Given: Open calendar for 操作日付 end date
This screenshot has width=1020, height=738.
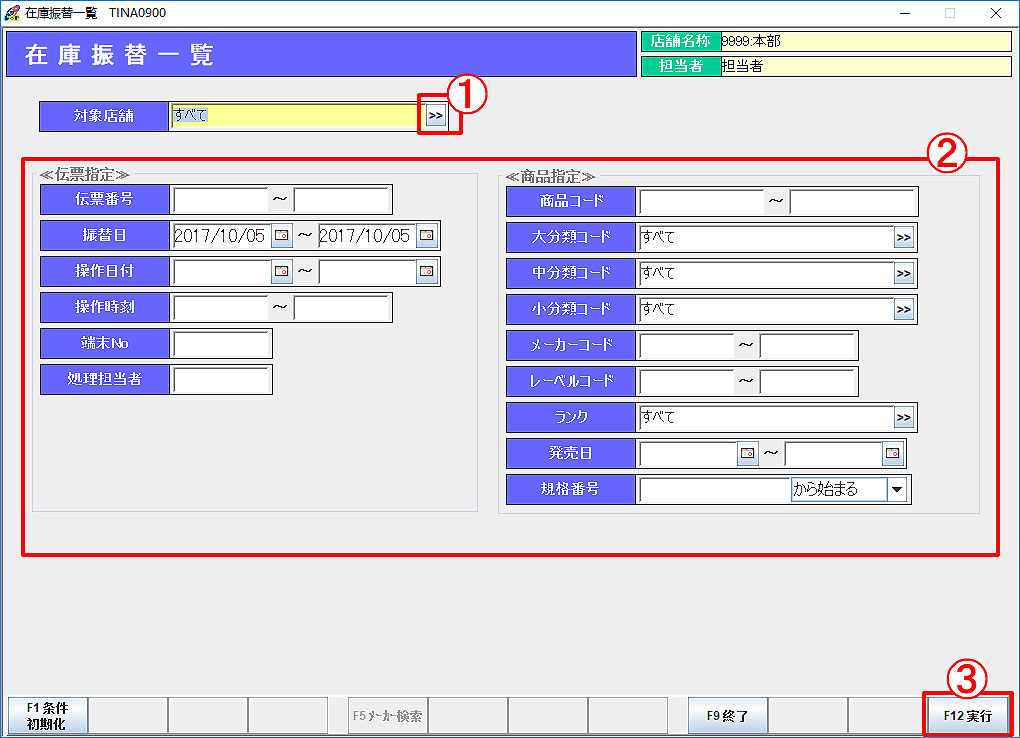Looking at the screenshot, I should click(x=427, y=271).
